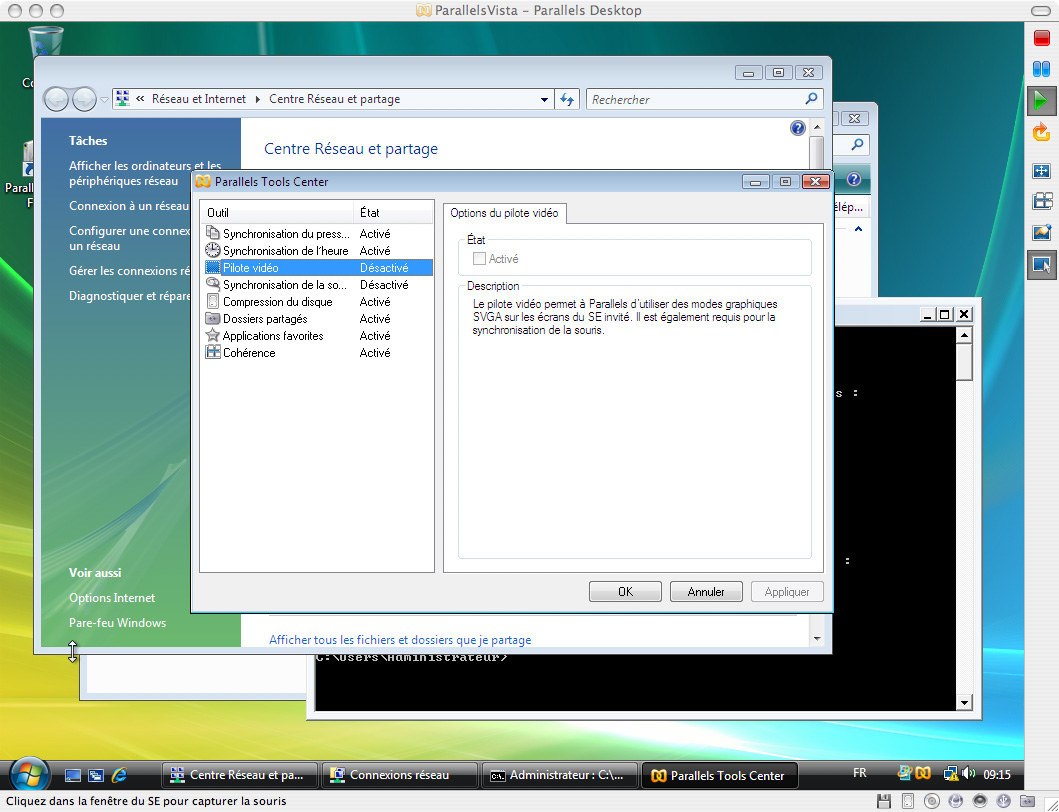1059x812 pixels.
Task: Activate Coherence mode icon in Parallels sidebar
Action: [x=1041, y=201]
